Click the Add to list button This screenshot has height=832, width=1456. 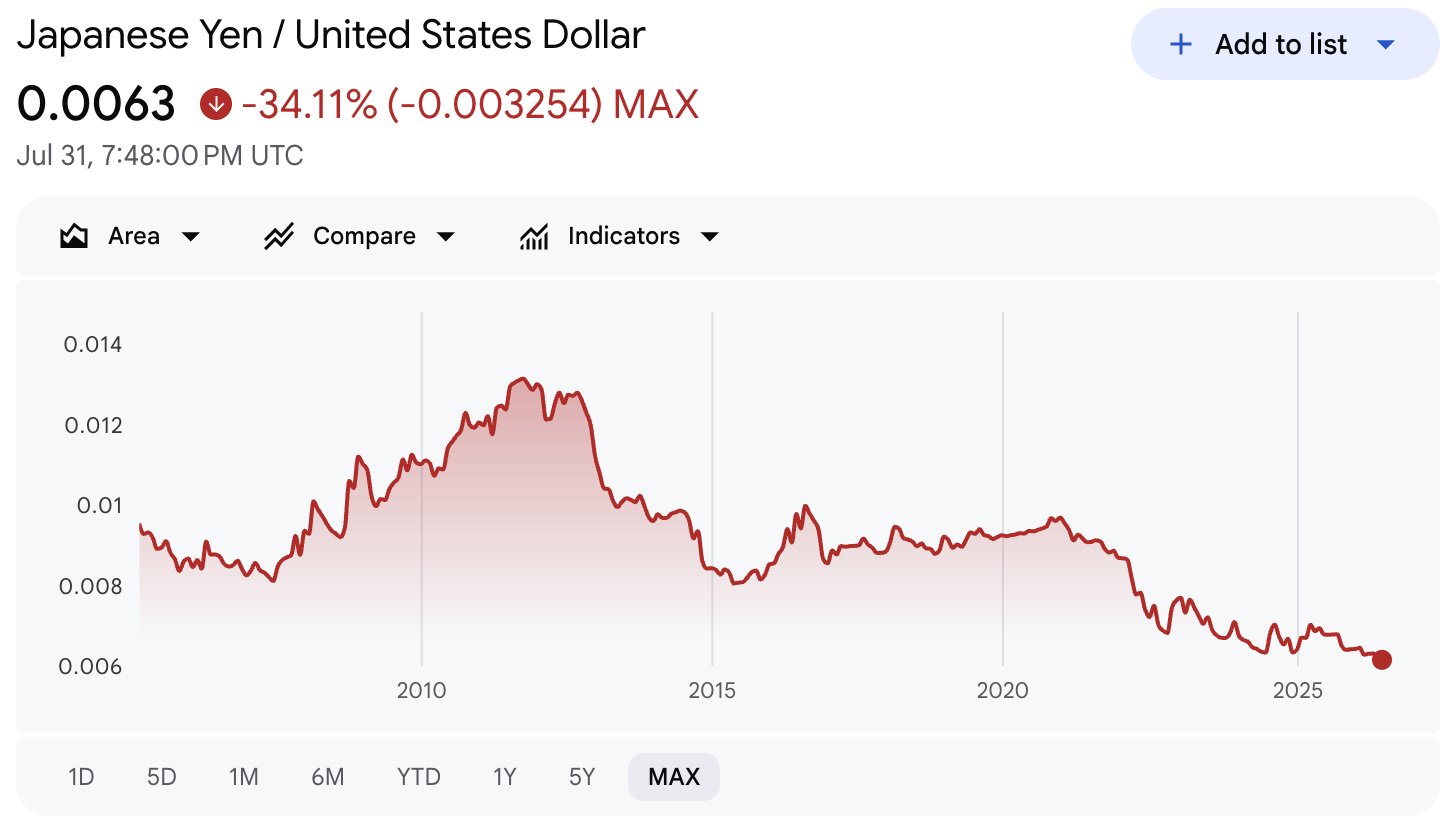(1284, 44)
